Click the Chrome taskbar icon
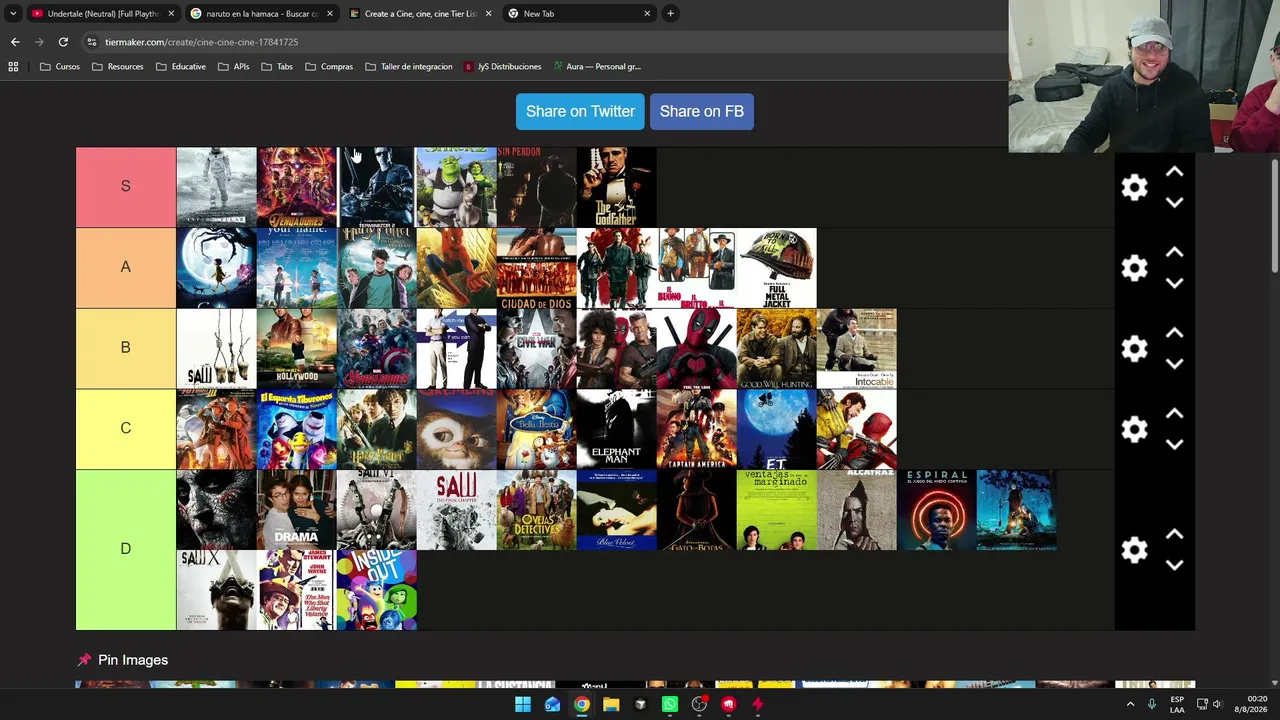 click(x=581, y=704)
